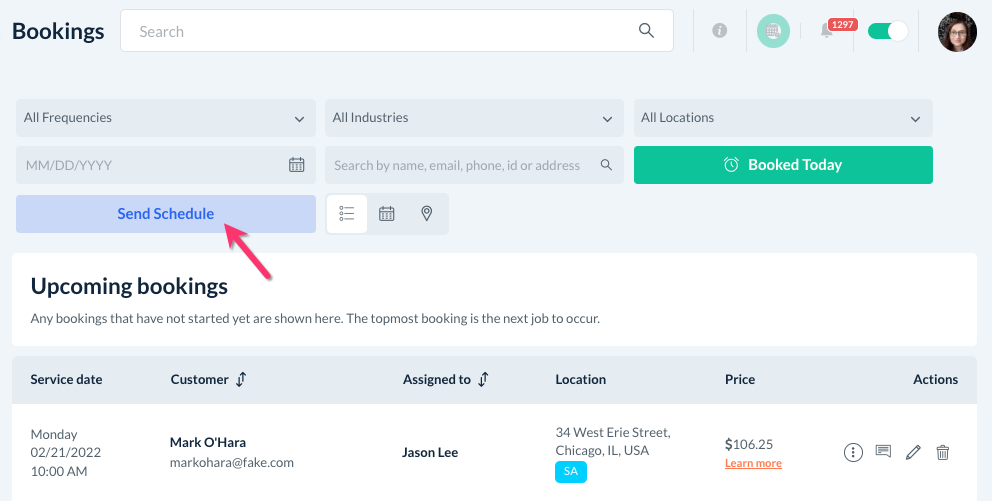
Task: Delete the Mark O'Hara booking
Action: (943, 452)
